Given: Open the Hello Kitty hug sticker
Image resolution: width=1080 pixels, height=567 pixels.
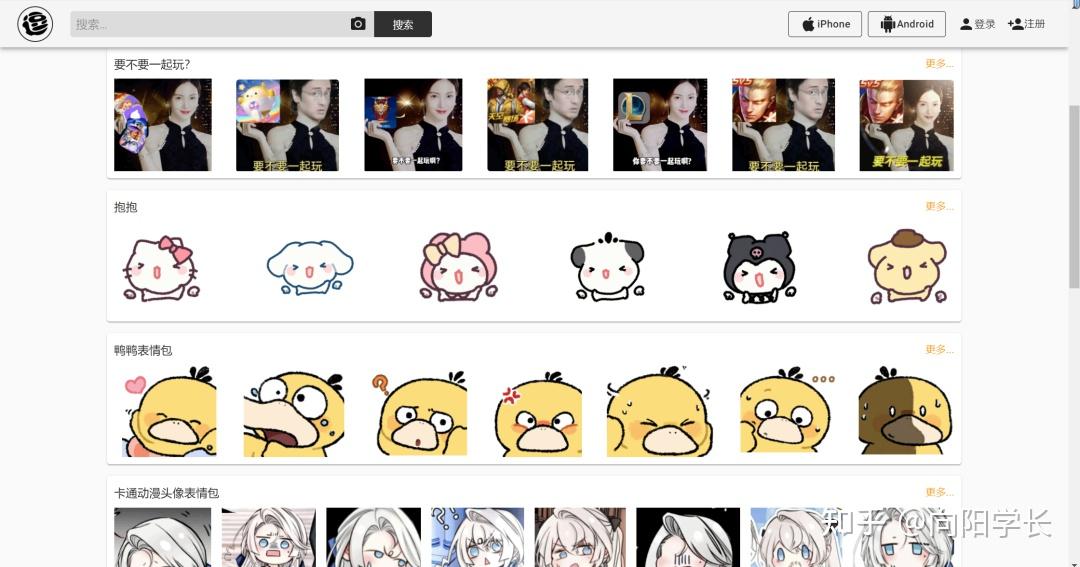Looking at the screenshot, I should point(161,268).
